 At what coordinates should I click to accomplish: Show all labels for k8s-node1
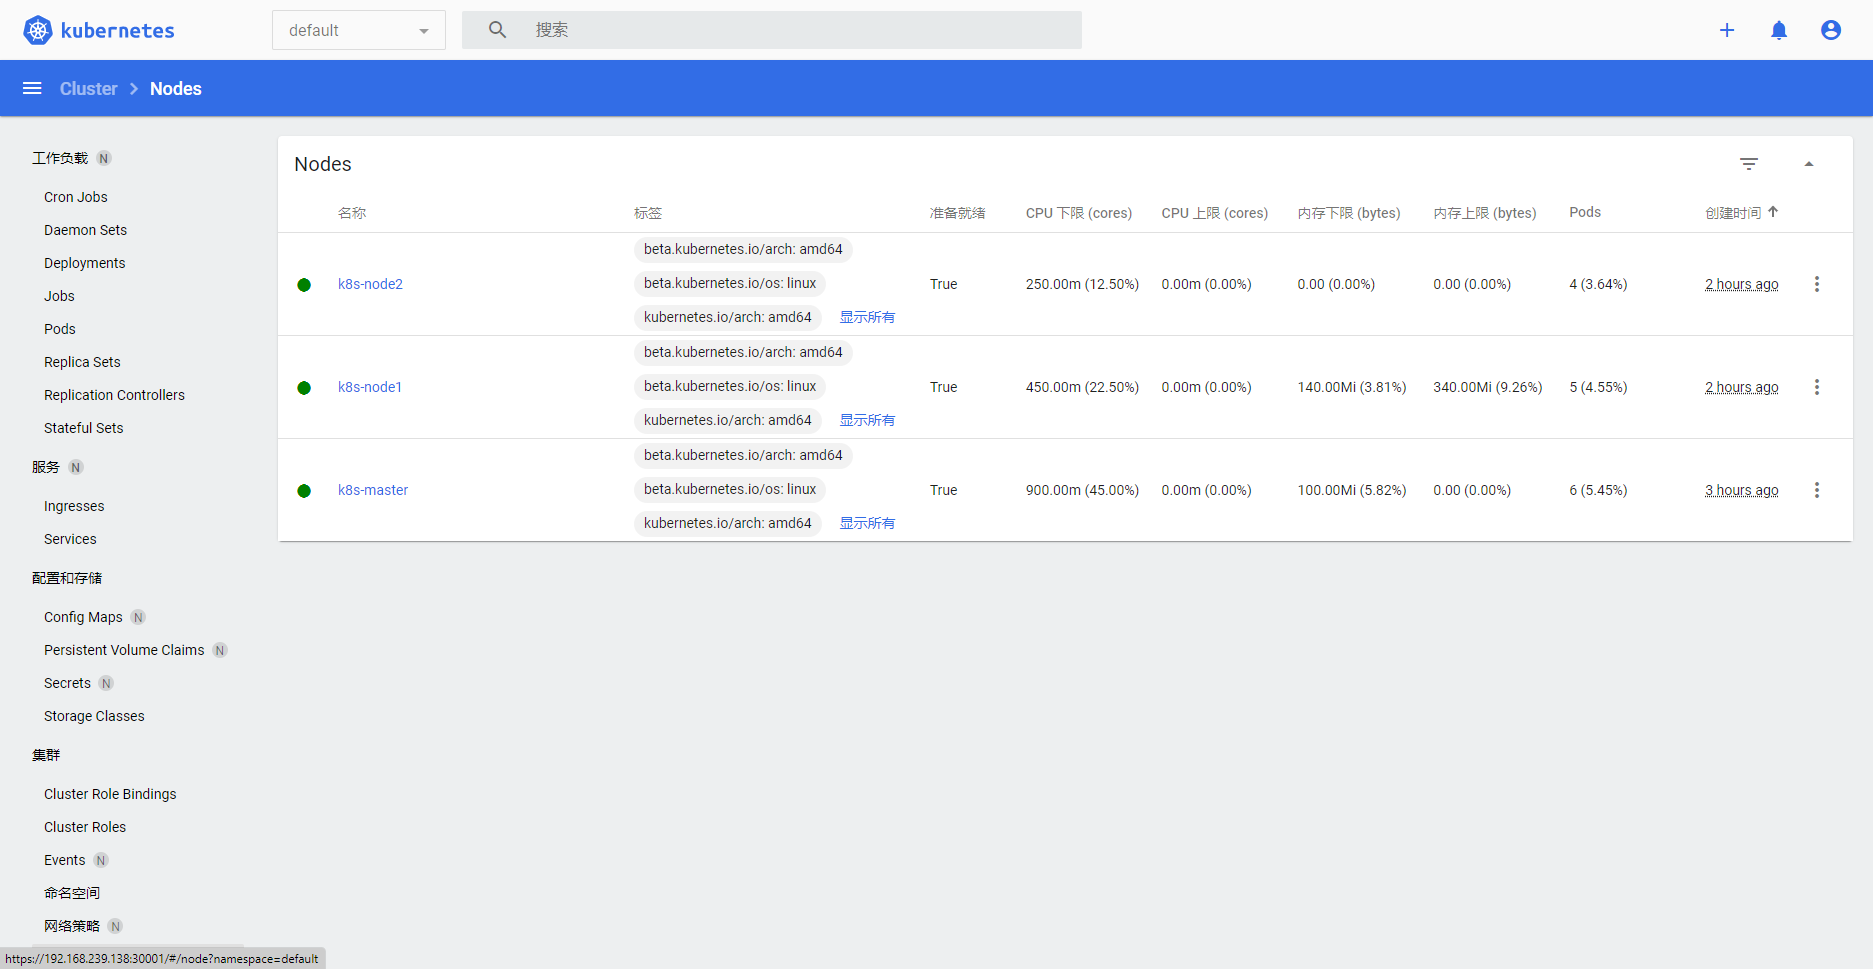coord(867,420)
